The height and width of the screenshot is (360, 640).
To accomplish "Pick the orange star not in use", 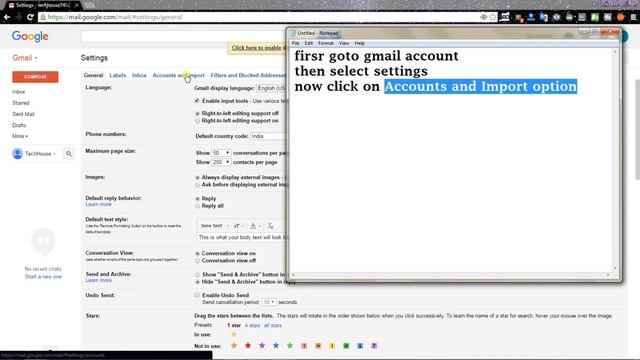I will pos(234,346).
